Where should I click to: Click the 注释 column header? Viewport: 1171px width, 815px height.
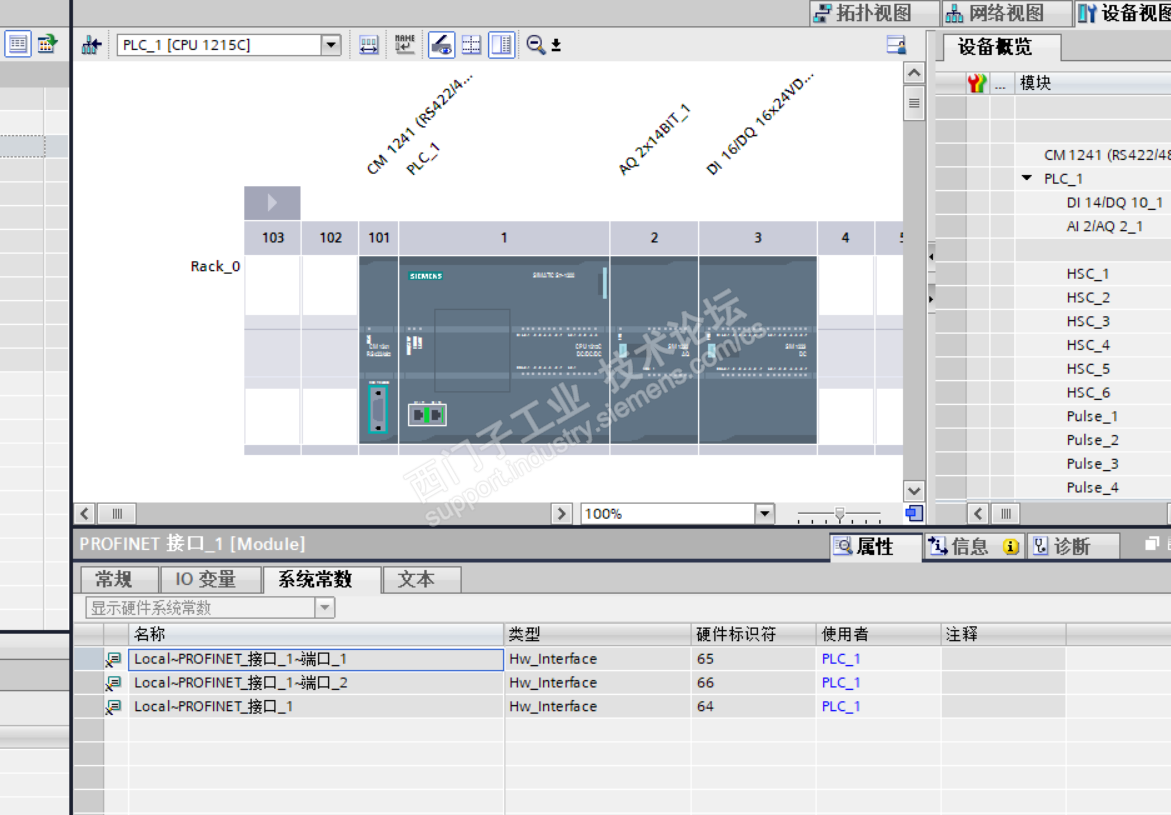1002,634
